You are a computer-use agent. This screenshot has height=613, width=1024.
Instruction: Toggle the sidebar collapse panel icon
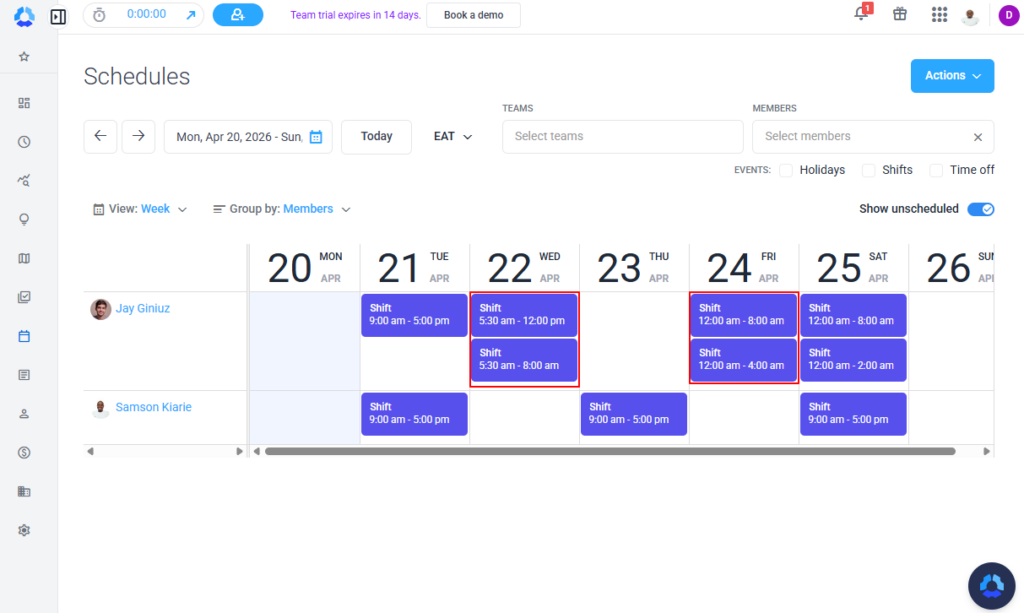pyautogui.click(x=58, y=16)
